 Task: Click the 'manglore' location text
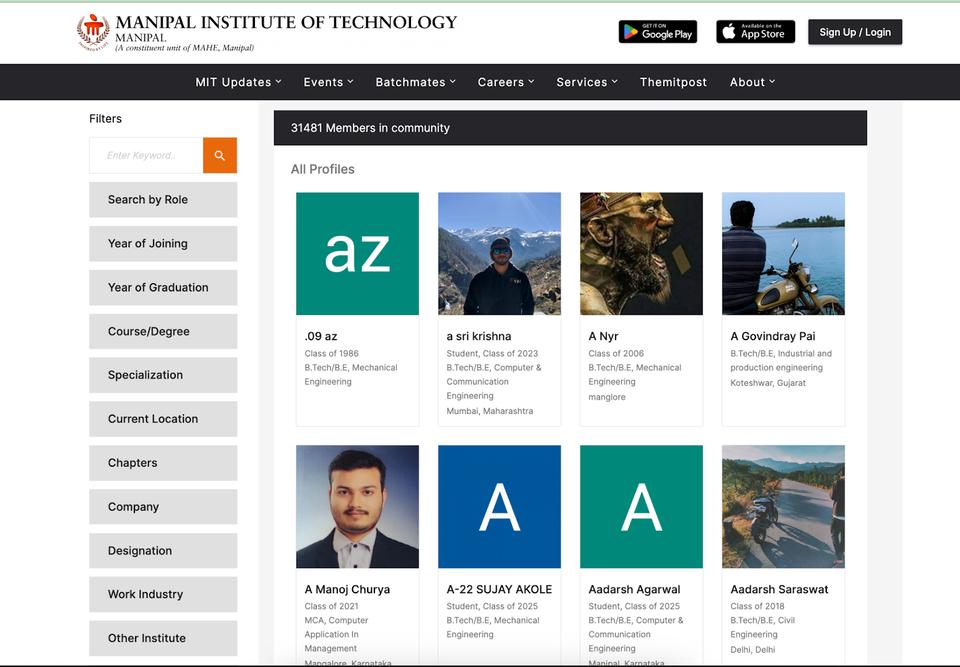(x=607, y=397)
